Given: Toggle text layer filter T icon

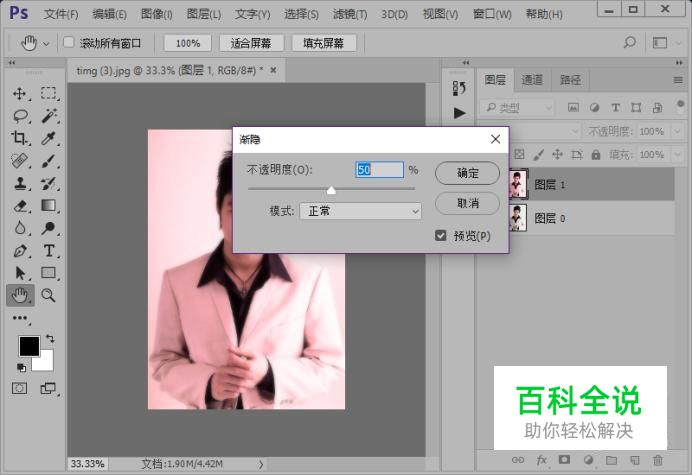Looking at the screenshot, I should tap(615, 107).
